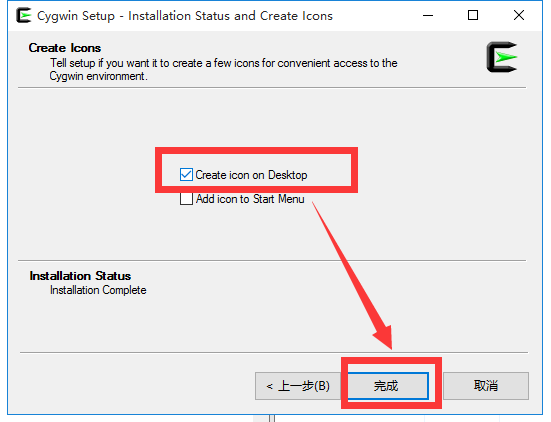Finish setup with the 完成 button
Screen dimensions: 551x422
[x=388, y=386]
